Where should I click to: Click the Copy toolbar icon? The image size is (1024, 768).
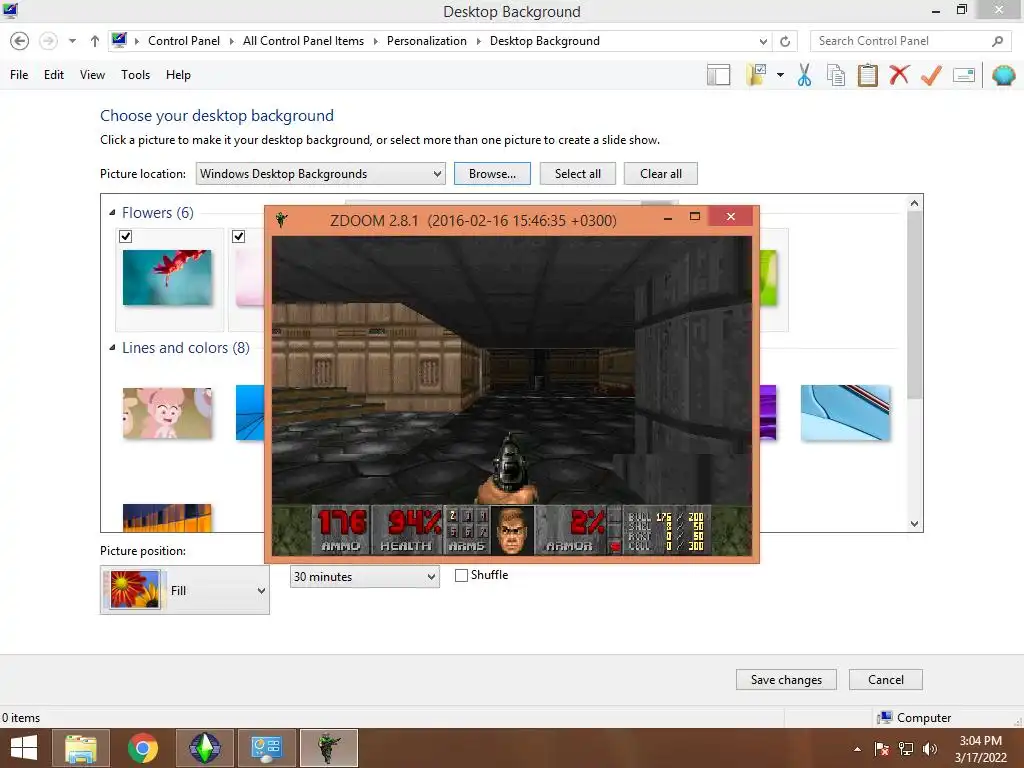[836, 75]
